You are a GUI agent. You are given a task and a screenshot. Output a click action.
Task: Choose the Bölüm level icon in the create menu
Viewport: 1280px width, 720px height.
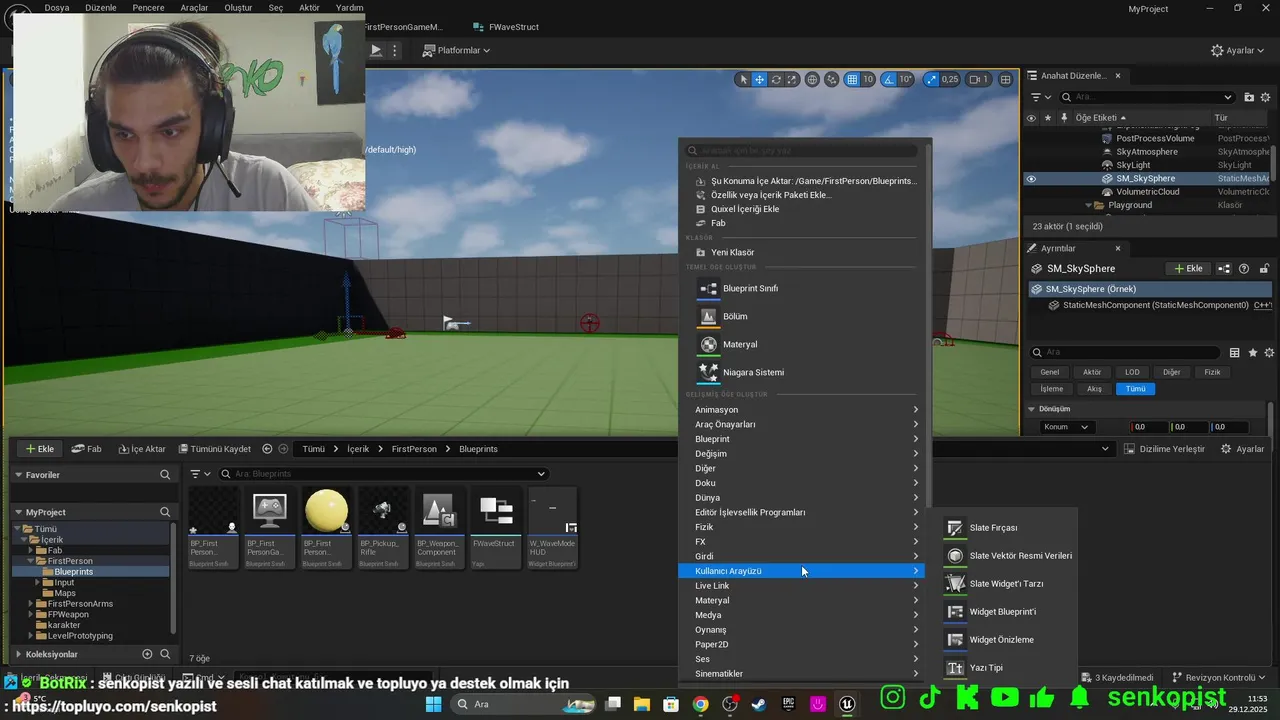pyautogui.click(x=708, y=316)
